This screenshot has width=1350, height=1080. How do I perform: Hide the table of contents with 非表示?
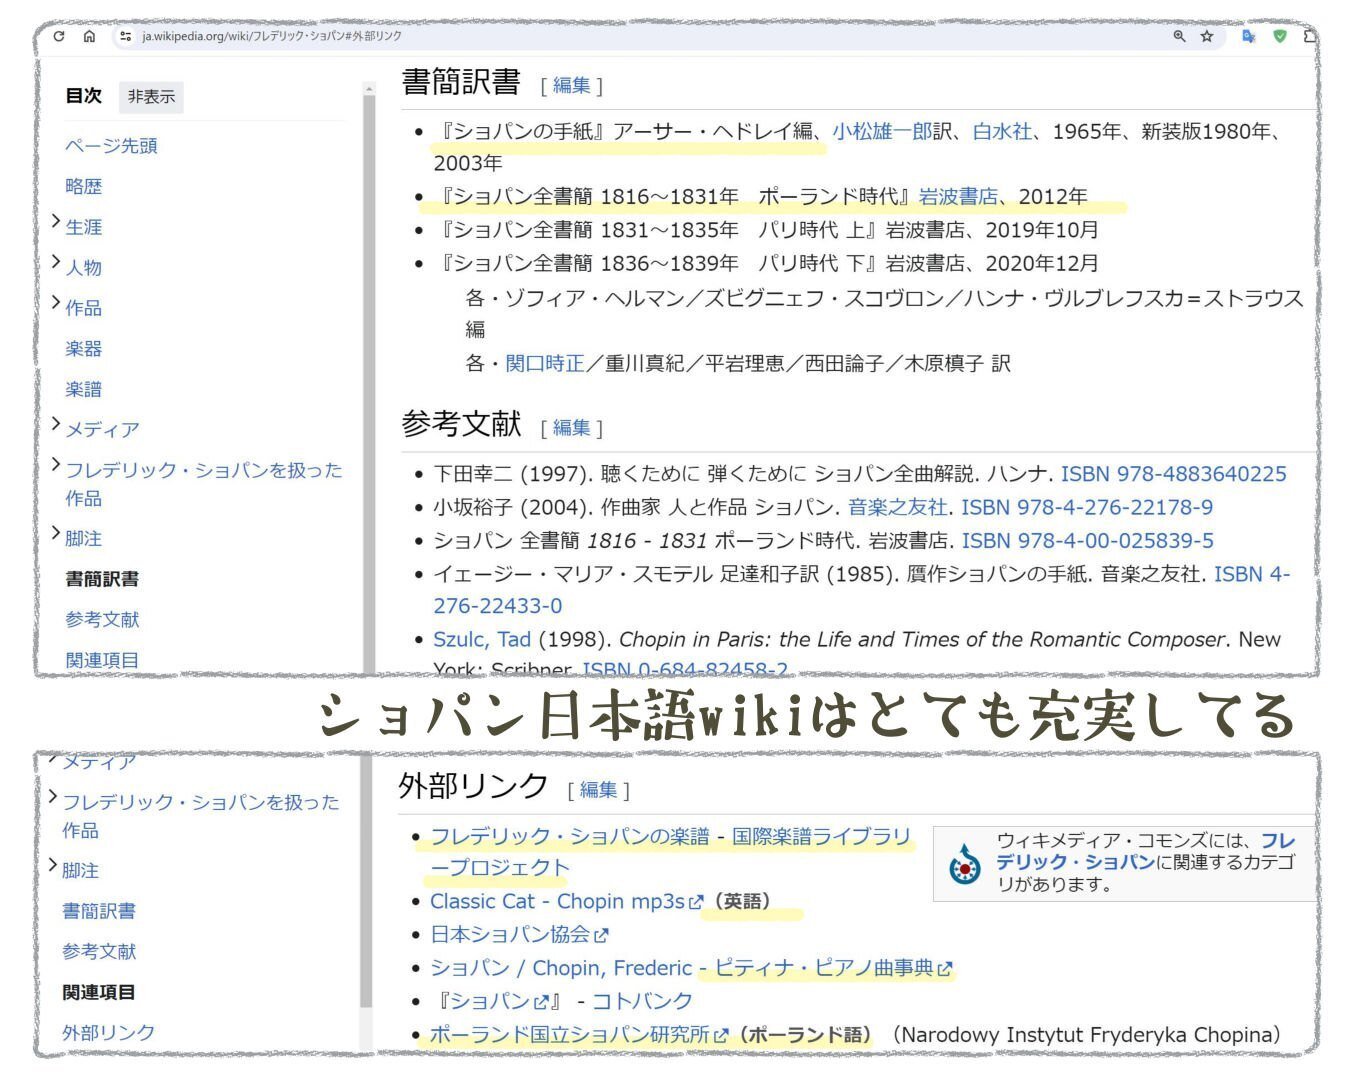[x=151, y=97]
